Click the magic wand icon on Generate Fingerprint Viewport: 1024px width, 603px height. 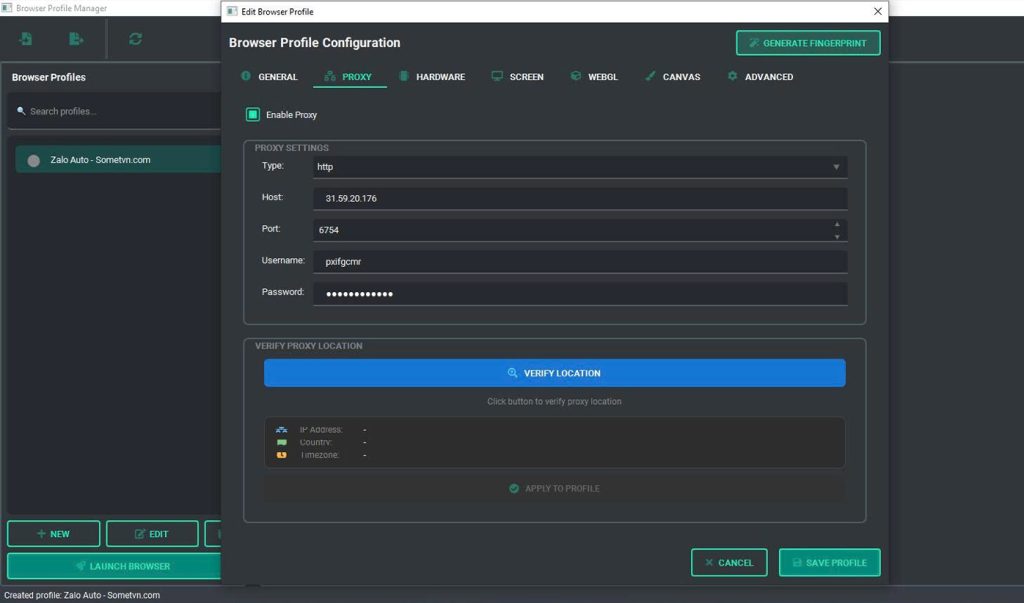[754, 43]
